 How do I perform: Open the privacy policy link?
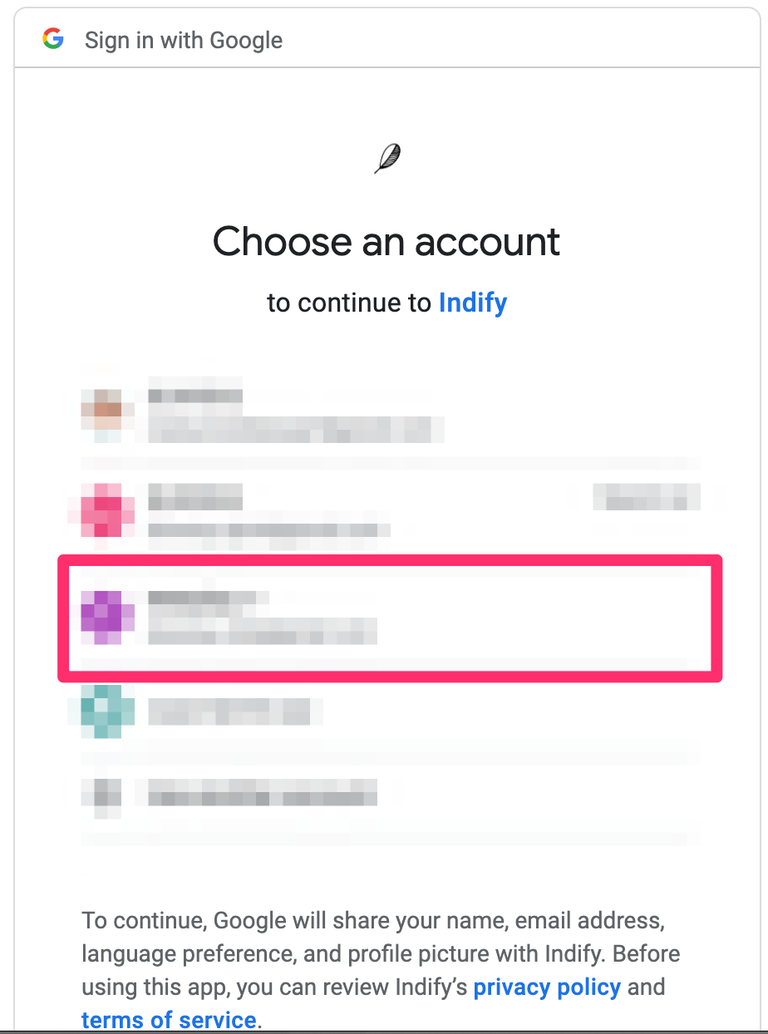coord(547,987)
